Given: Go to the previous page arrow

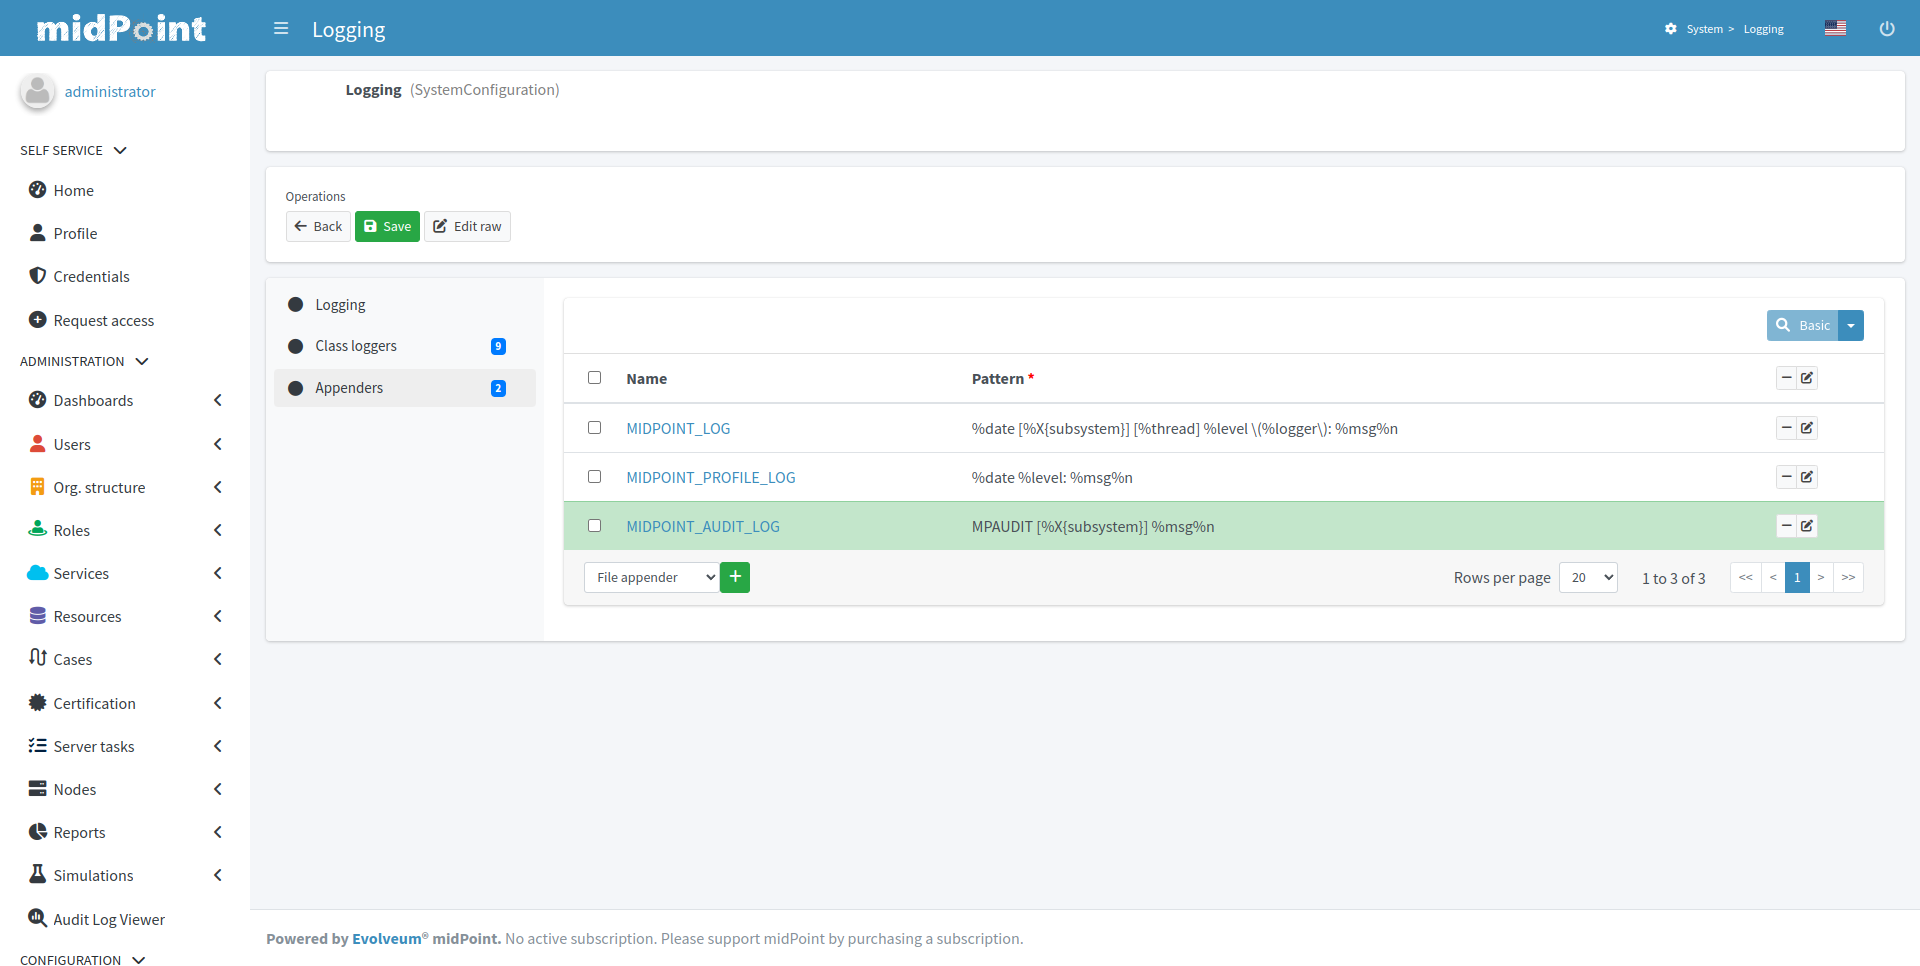Looking at the screenshot, I should coord(1773,577).
